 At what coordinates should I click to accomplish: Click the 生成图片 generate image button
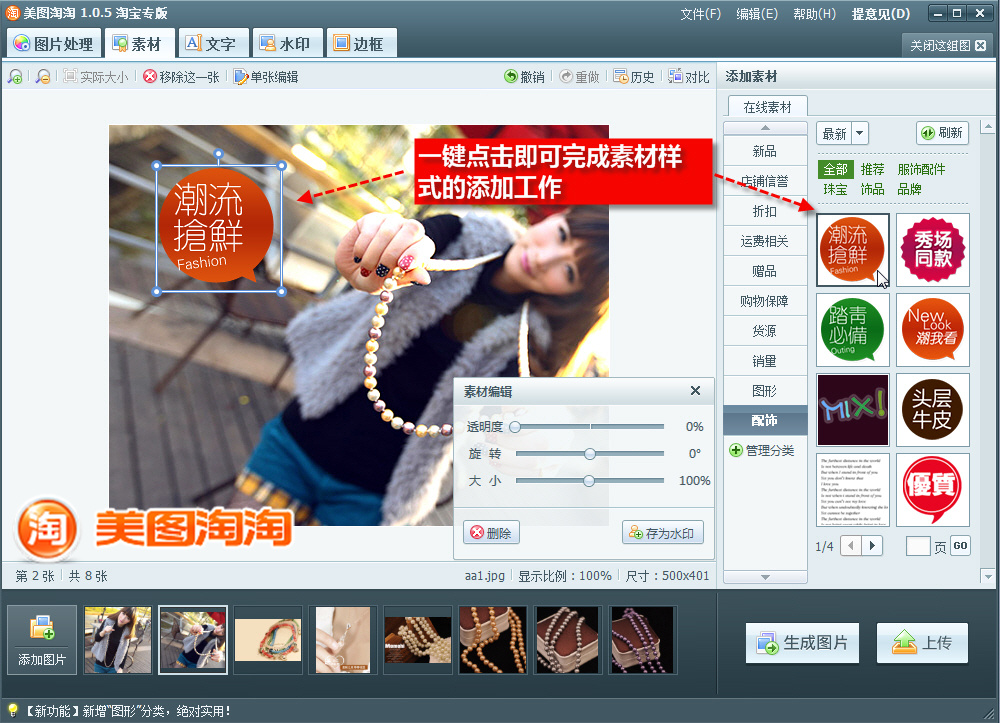click(x=802, y=643)
